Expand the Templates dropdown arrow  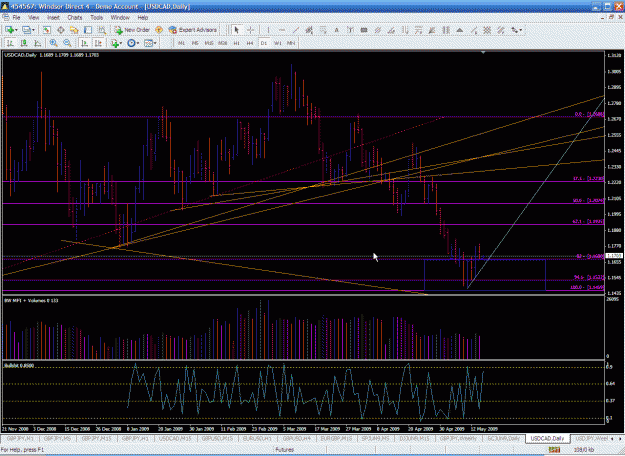coord(155,43)
